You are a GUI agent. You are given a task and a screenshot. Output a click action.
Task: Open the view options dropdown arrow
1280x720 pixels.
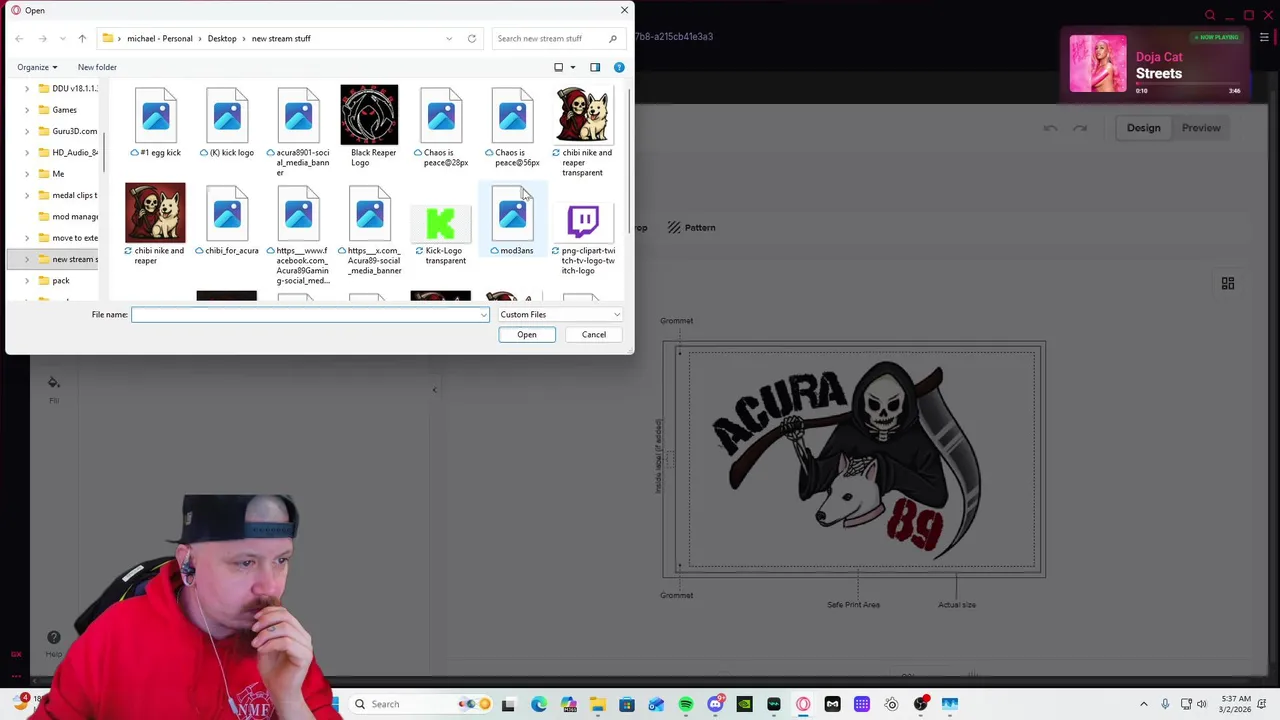click(573, 67)
